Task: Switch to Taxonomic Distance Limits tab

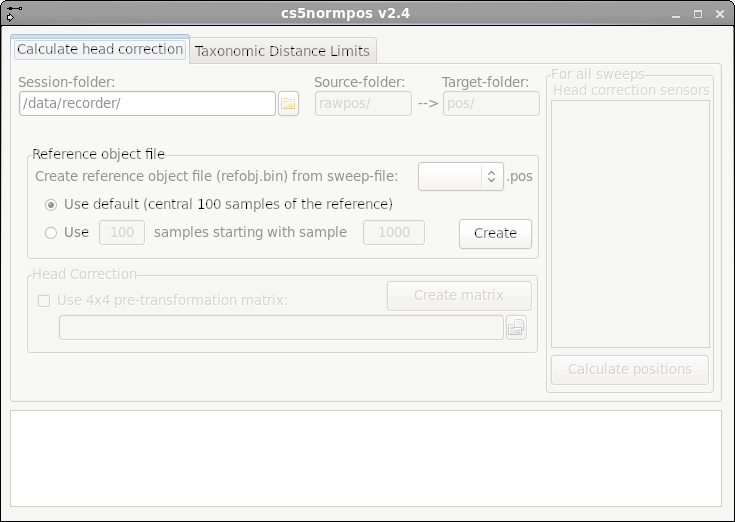Action: tap(282, 51)
